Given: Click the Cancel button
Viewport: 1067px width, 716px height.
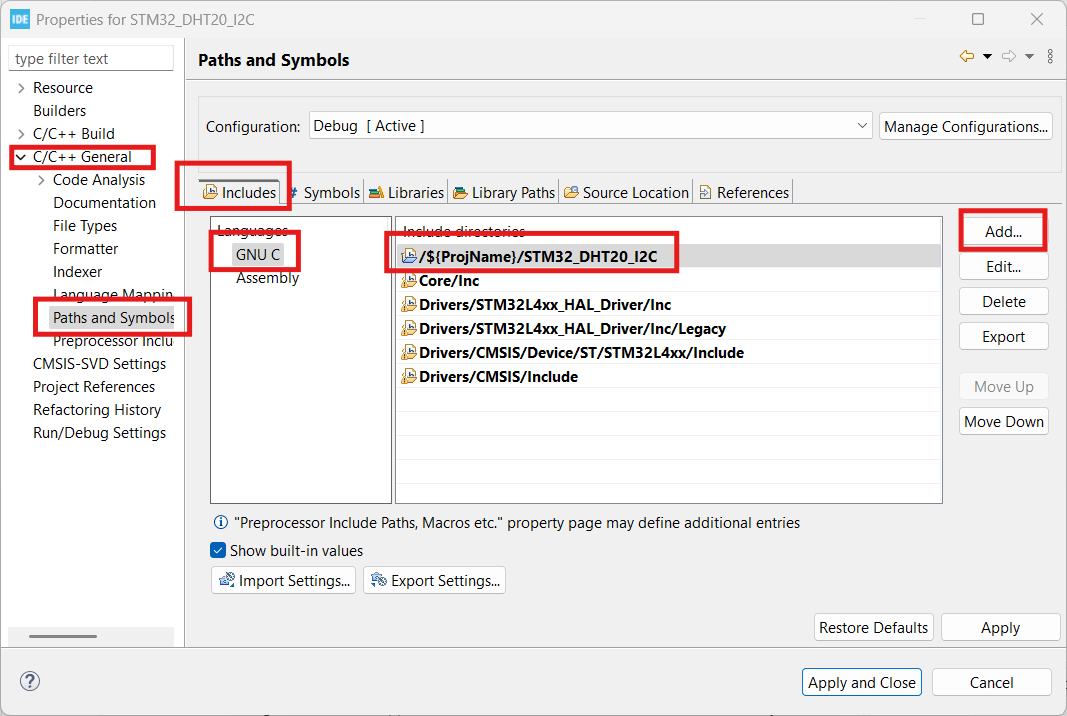Looking at the screenshot, I should [x=991, y=682].
